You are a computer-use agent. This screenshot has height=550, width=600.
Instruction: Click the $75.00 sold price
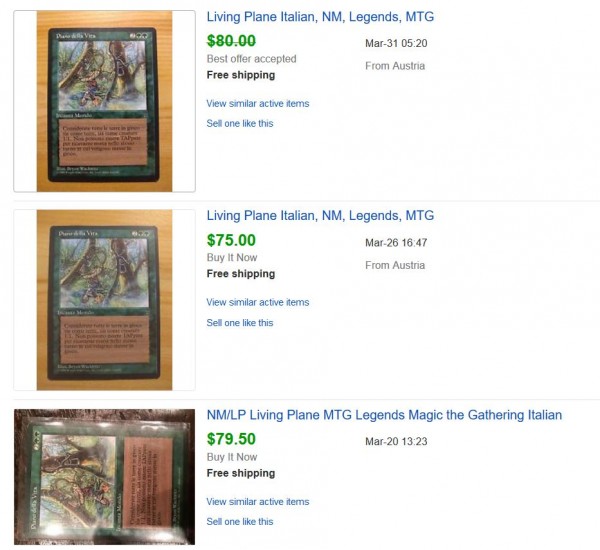[x=231, y=240]
